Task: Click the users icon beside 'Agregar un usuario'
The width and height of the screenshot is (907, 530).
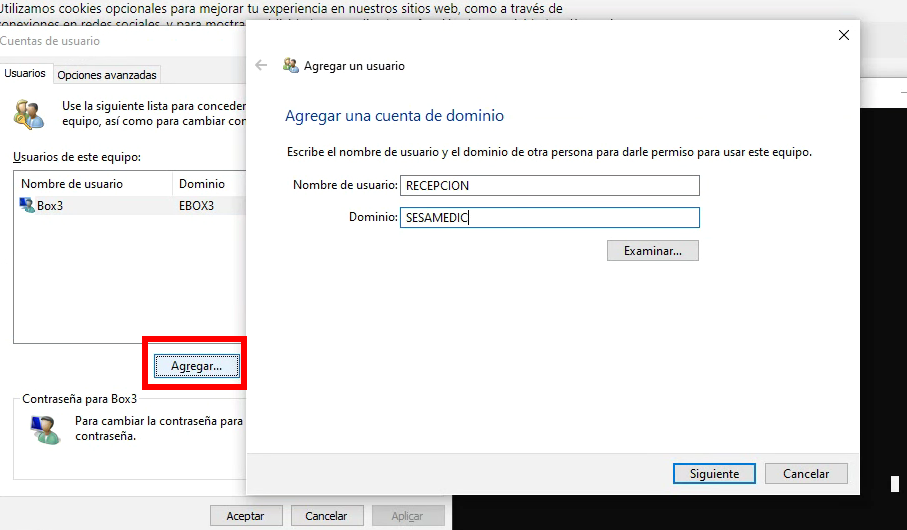Action: tap(291, 66)
